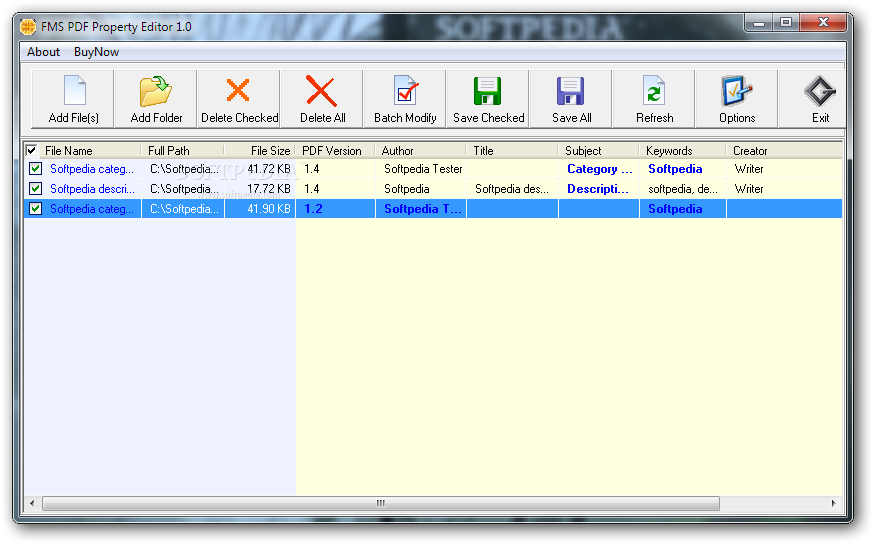Sort by File Size column header
The height and width of the screenshot is (544, 874).
(260, 150)
